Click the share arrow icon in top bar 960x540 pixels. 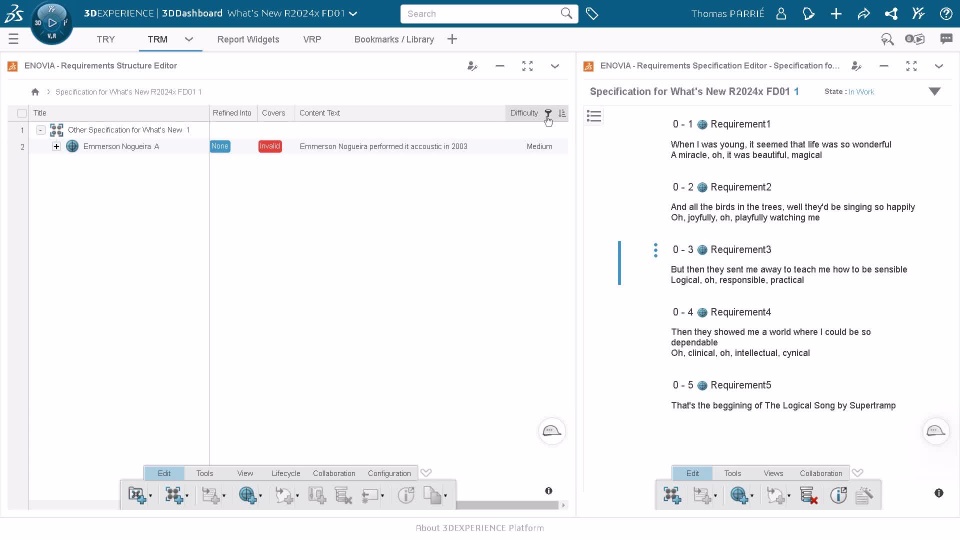[863, 13]
